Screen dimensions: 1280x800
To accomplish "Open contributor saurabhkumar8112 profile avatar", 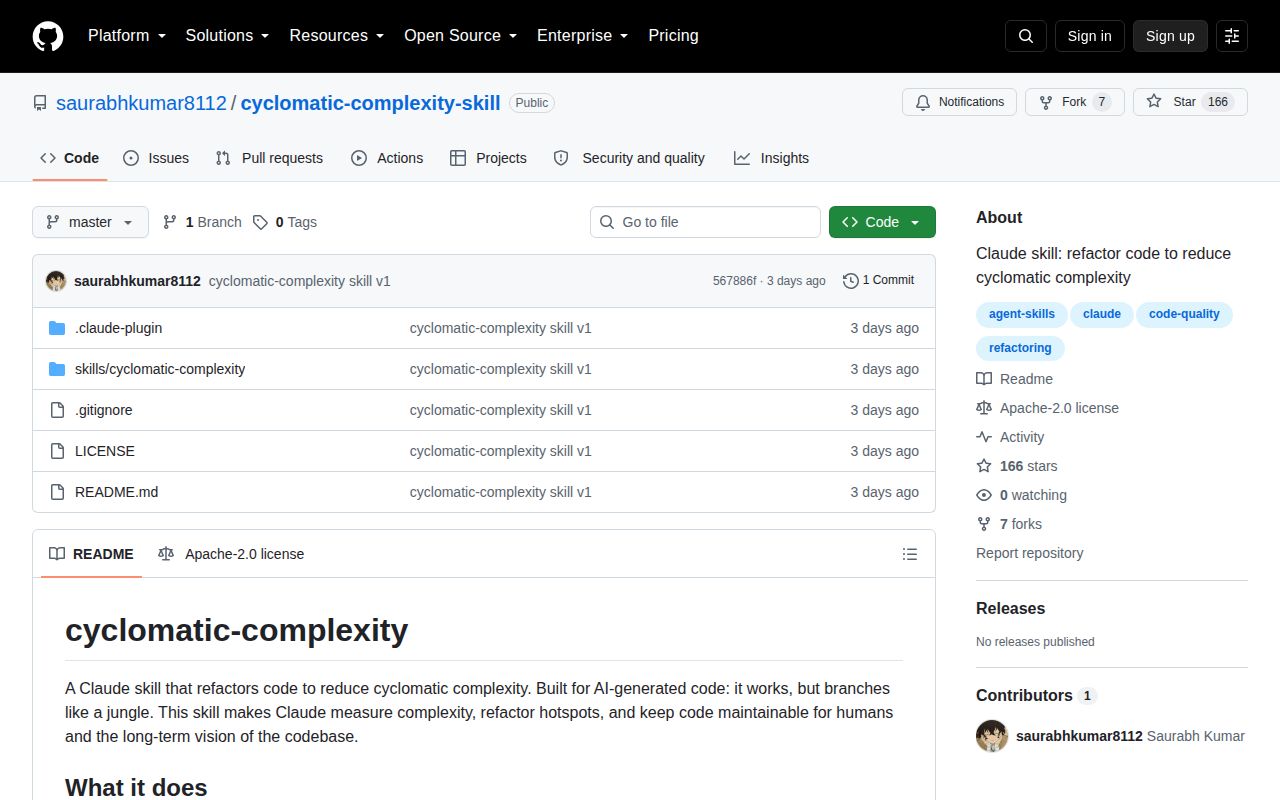I will [992, 736].
